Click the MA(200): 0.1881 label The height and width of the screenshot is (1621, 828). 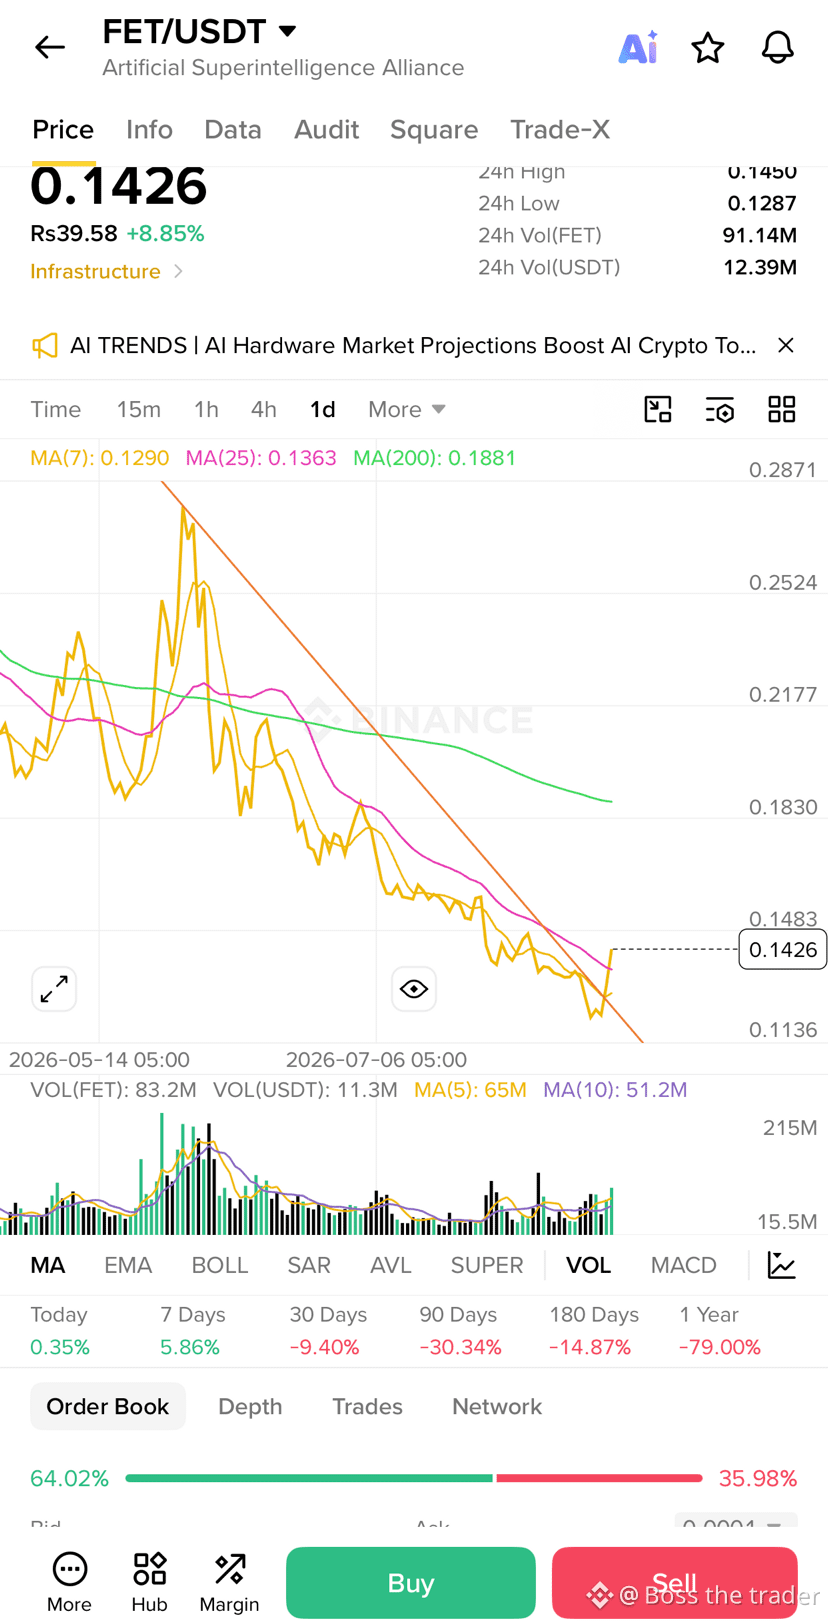(435, 458)
